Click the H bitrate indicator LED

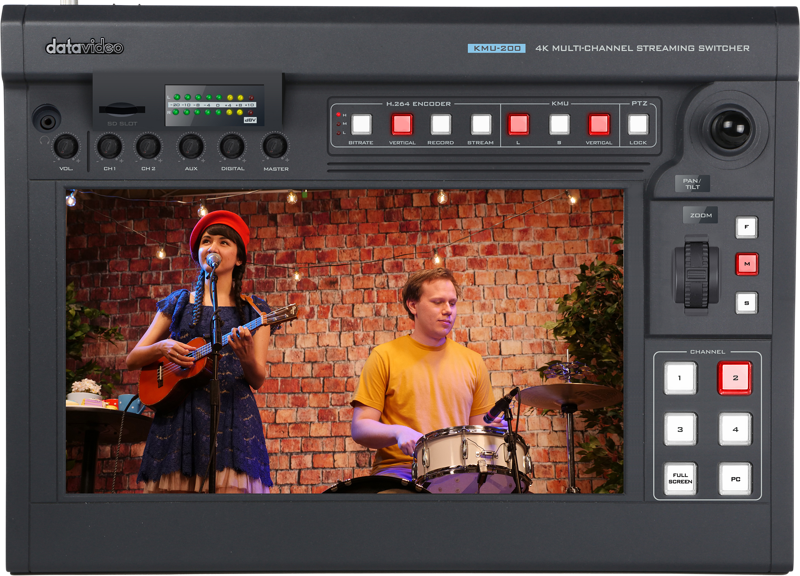point(338,115)
